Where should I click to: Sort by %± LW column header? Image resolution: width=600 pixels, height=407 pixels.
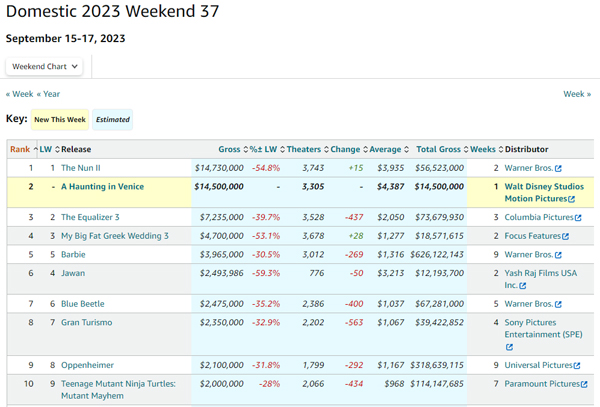267,149
